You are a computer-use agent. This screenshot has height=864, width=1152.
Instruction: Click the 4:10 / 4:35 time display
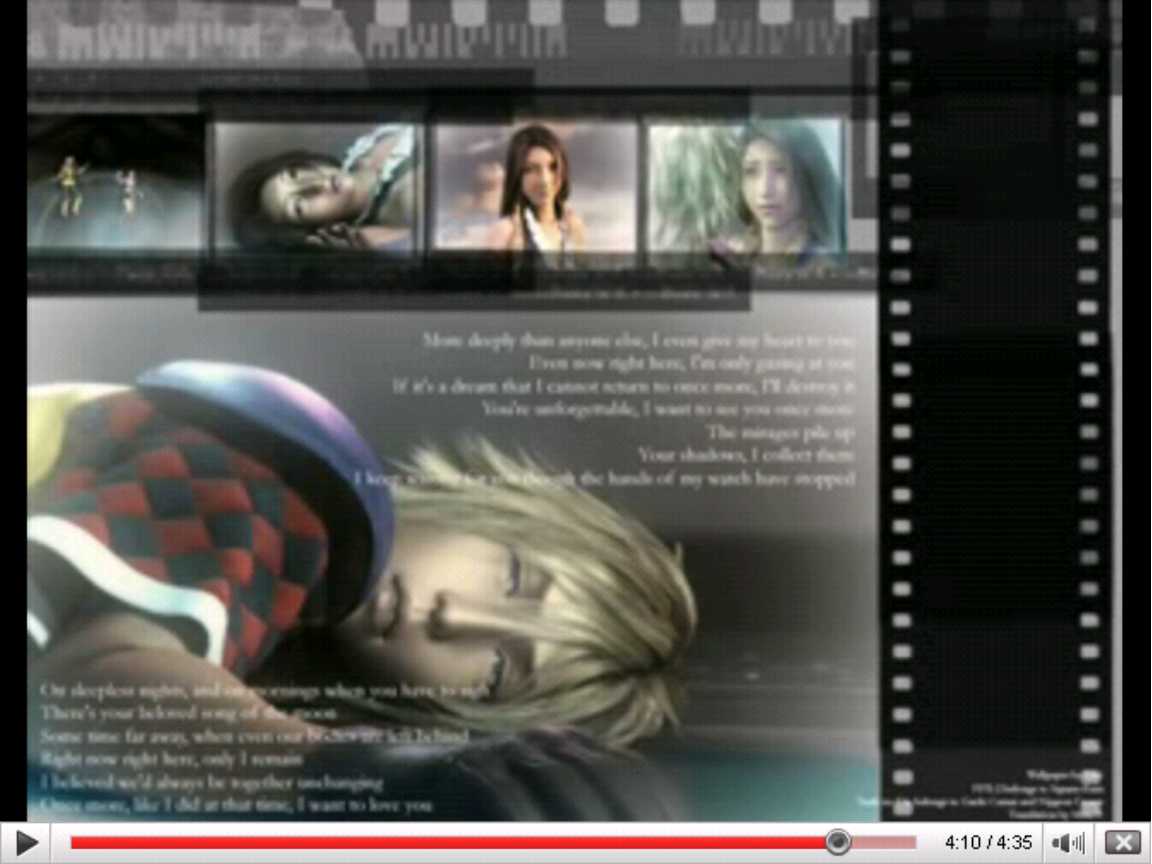[x=988, y=843]
